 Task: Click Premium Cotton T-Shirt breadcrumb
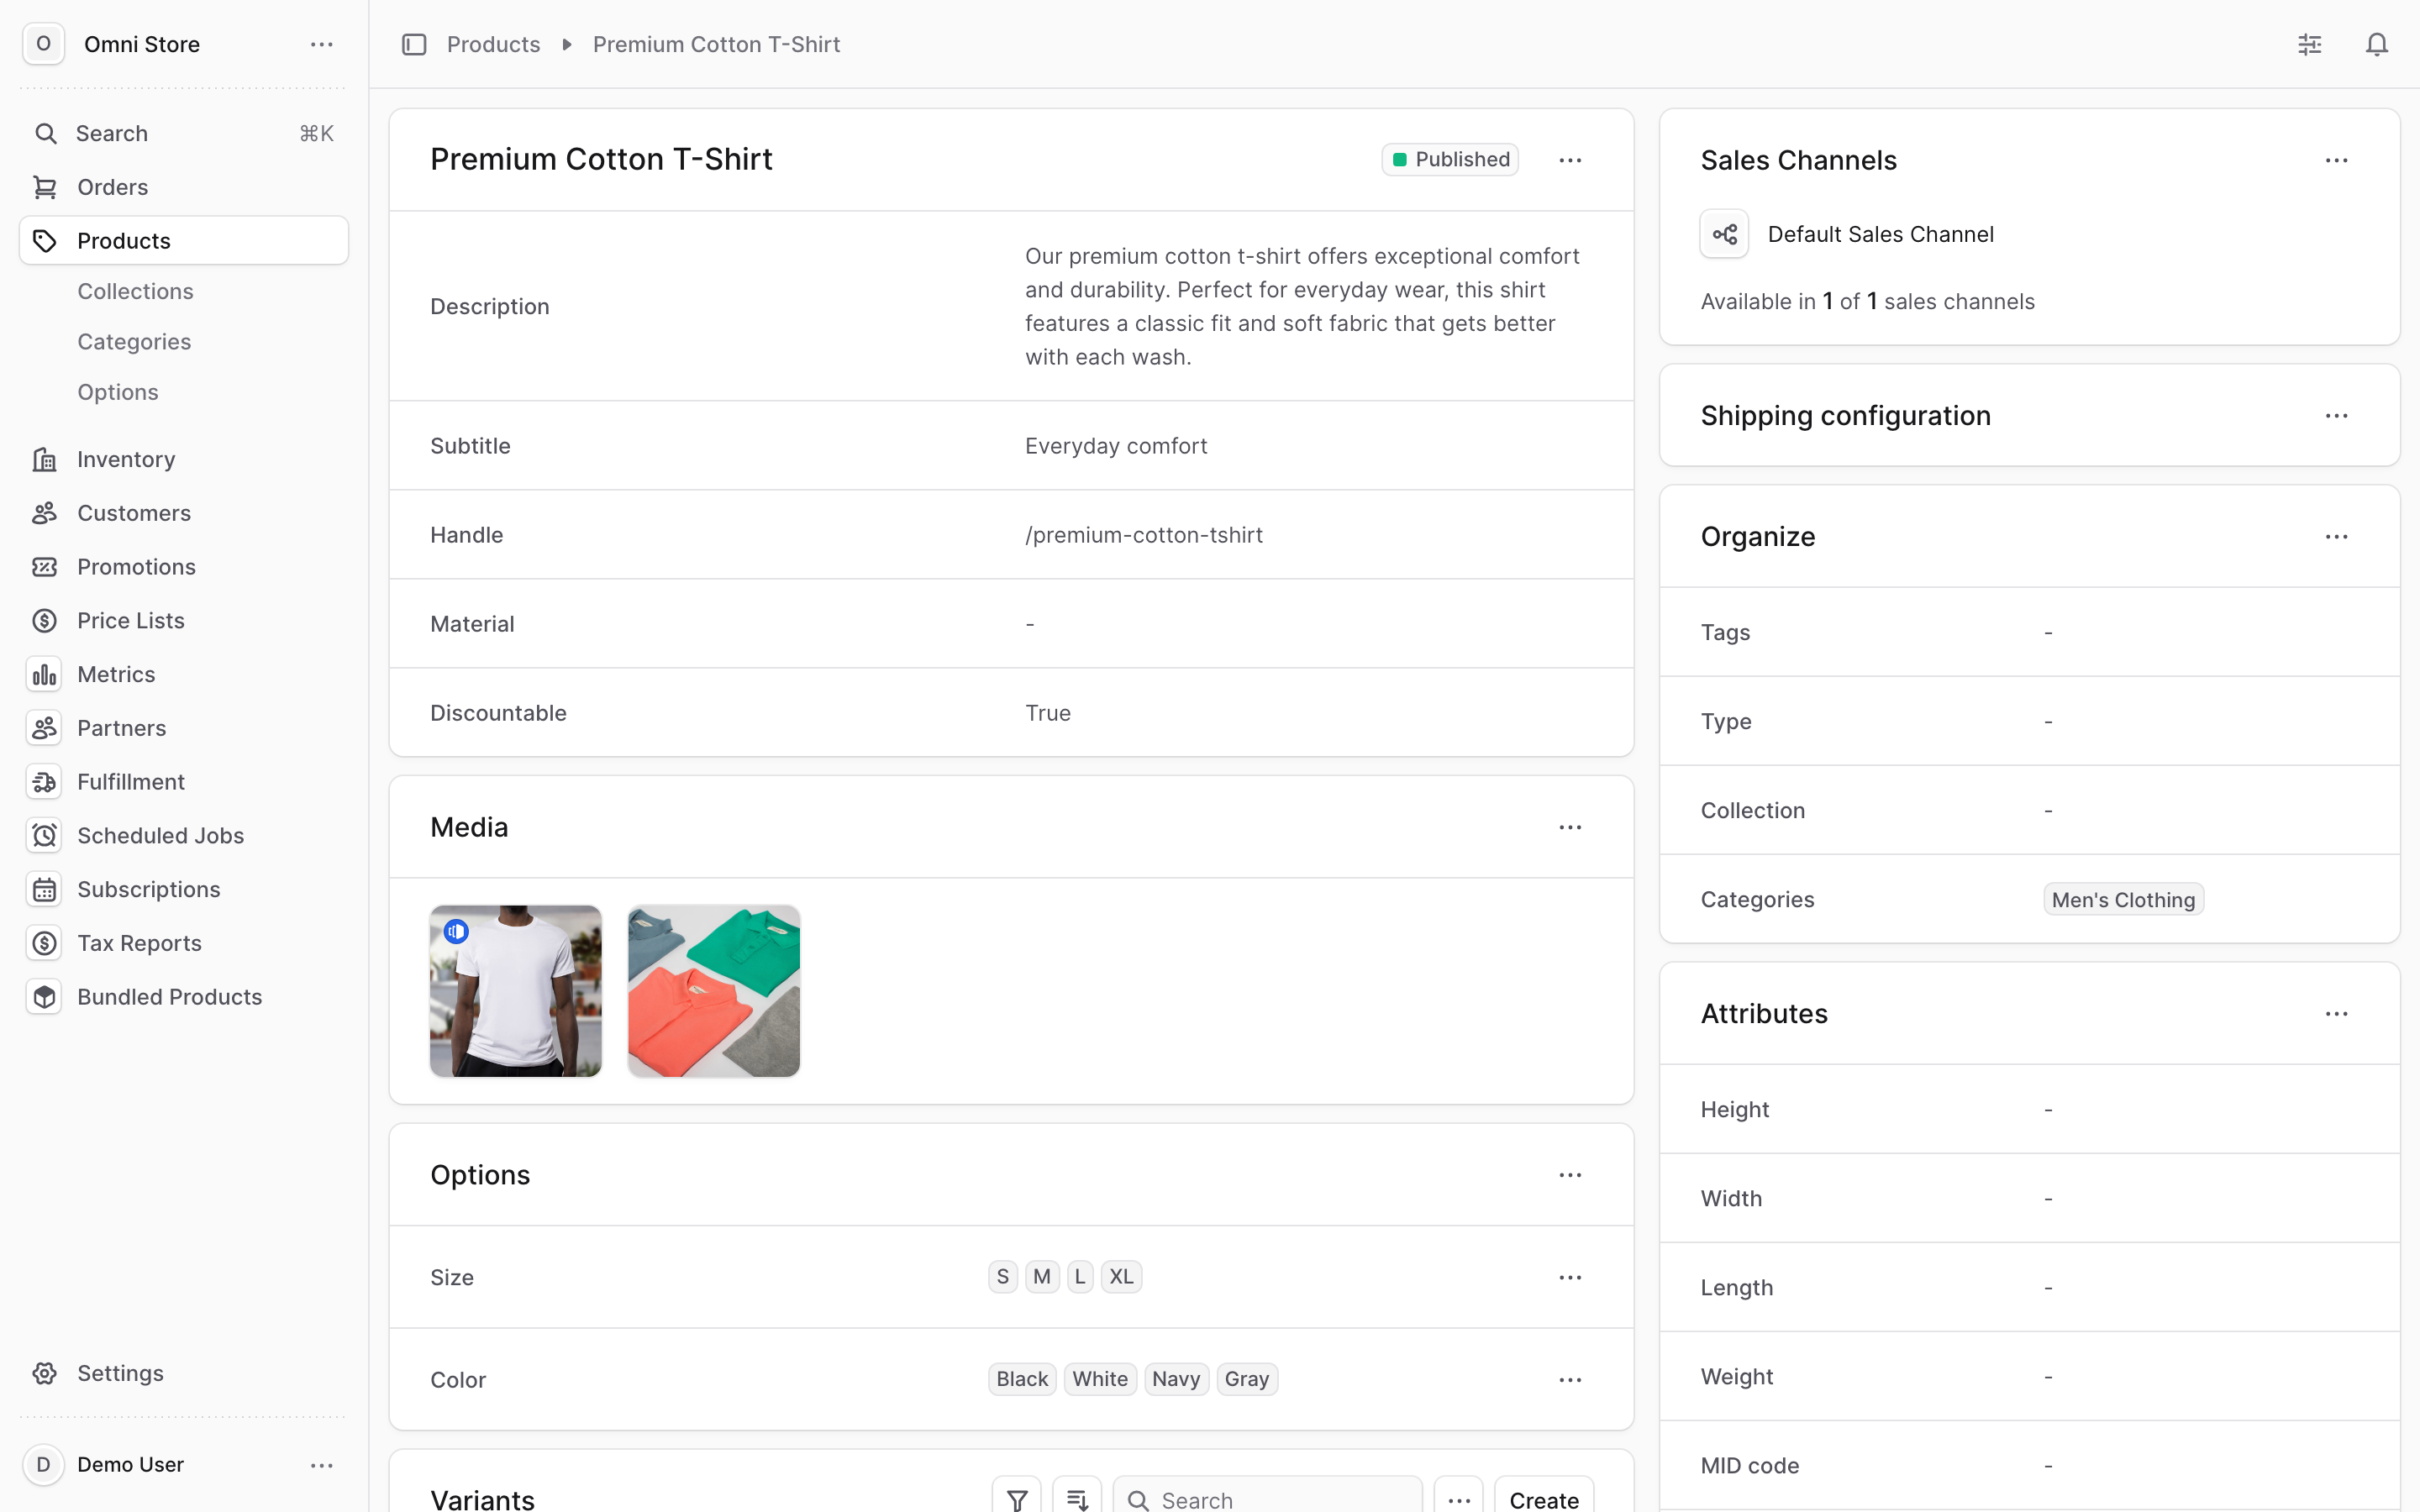[x=716, y=44]
